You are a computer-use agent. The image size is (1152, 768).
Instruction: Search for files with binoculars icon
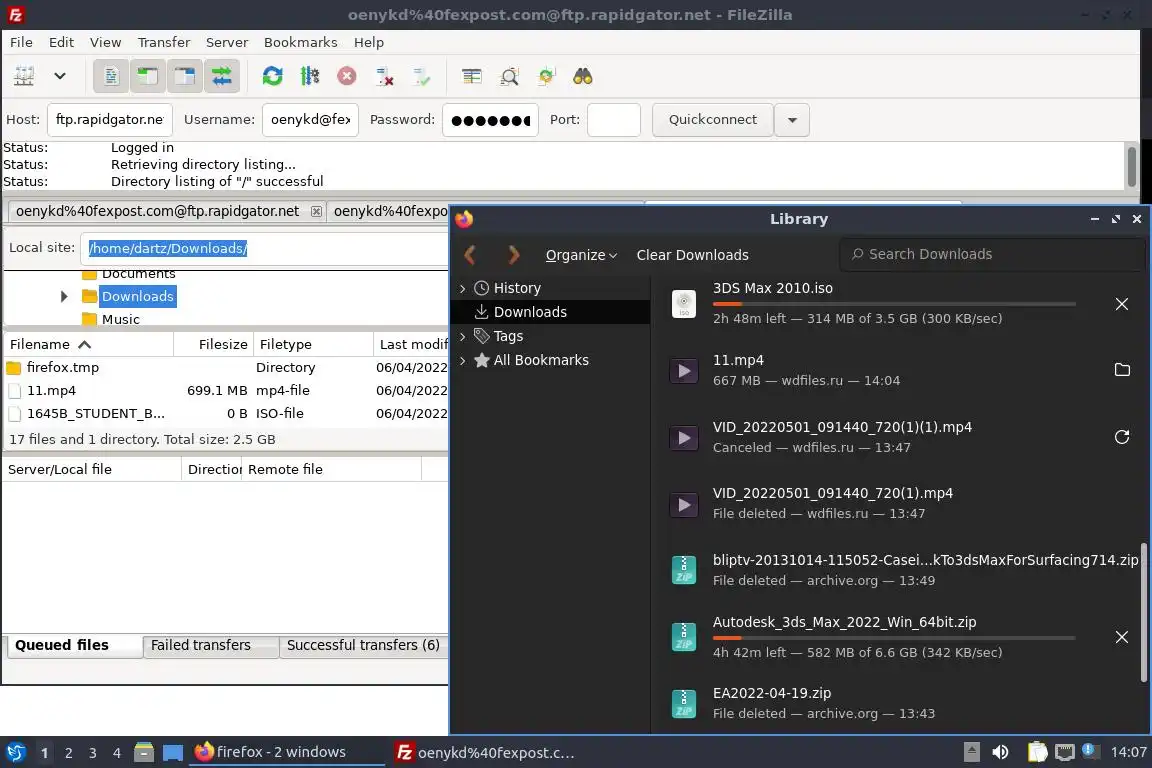[x=583, y=76]
